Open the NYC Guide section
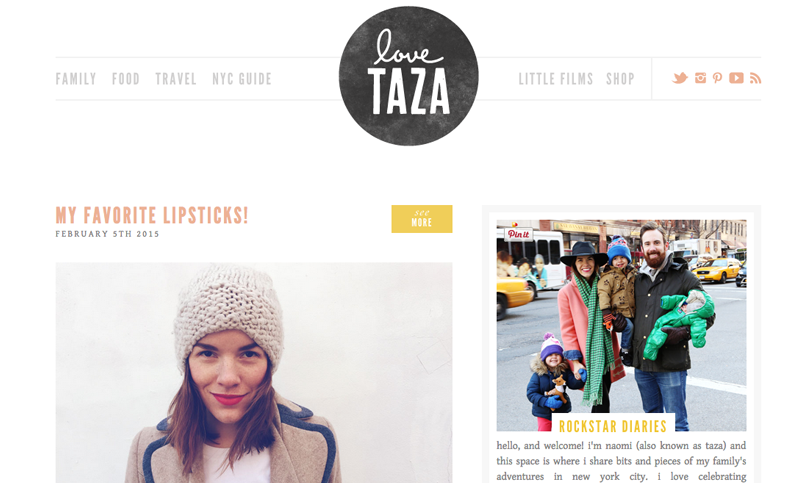Screen dimensions: 809x483 coord(242,79)
